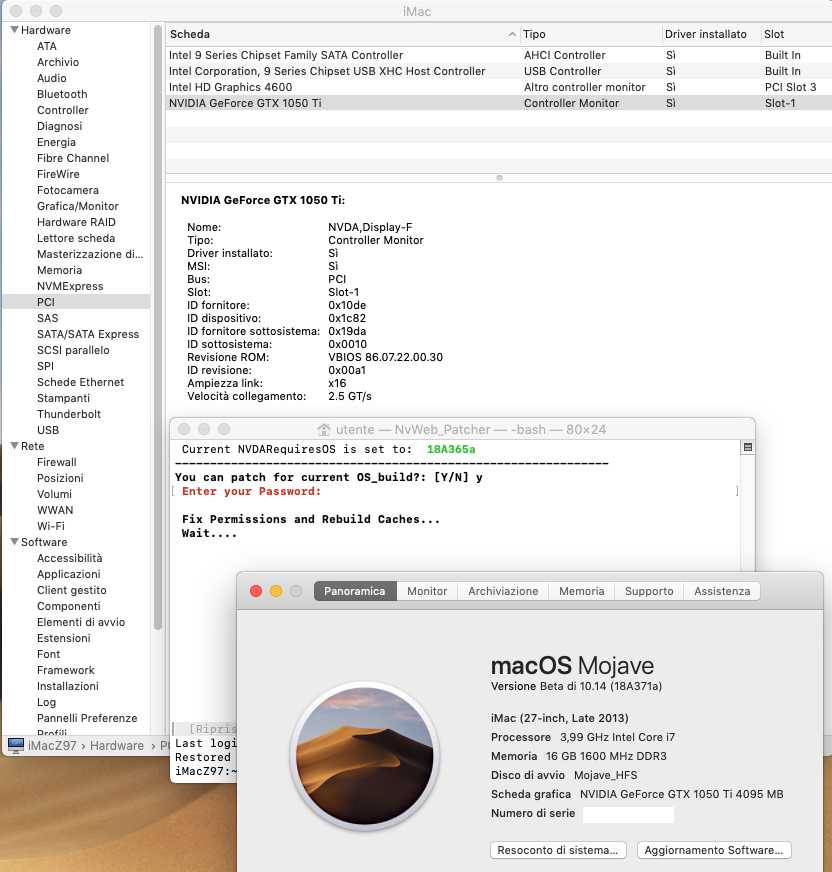Select the PCI sidebar entry

point(76,302)
